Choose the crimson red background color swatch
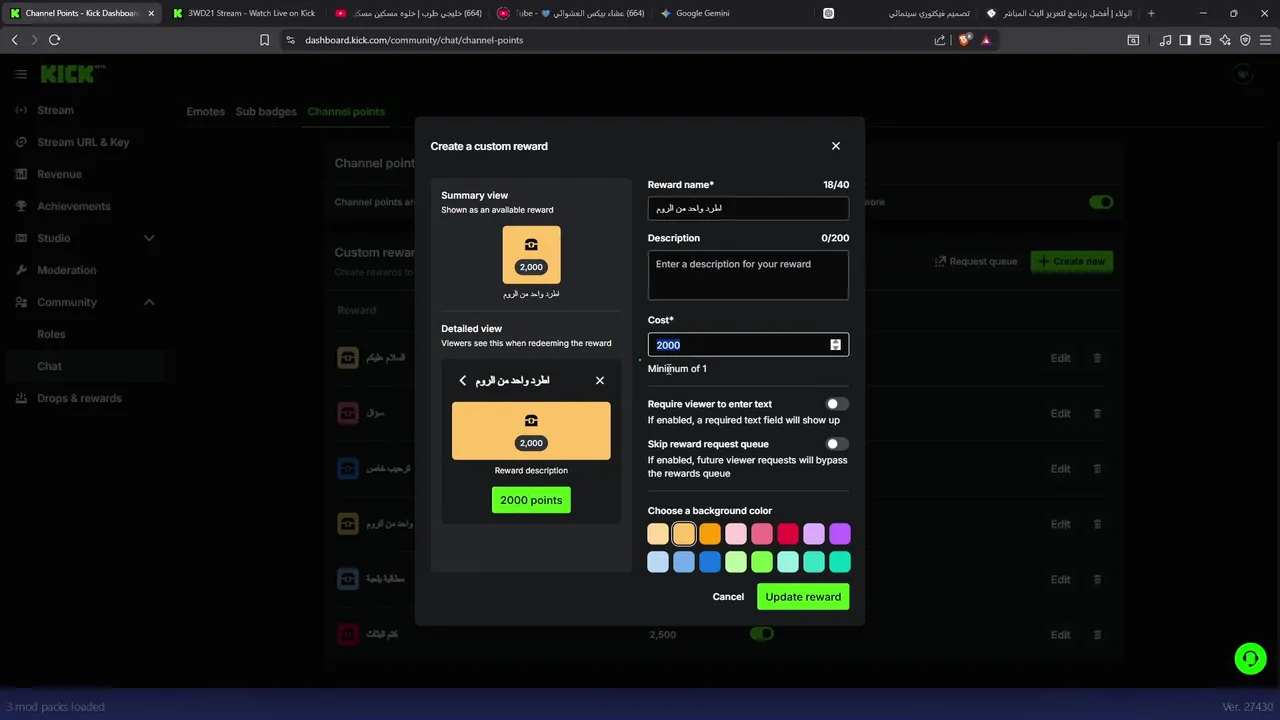Screen dimensions: 1280x720 788,534
